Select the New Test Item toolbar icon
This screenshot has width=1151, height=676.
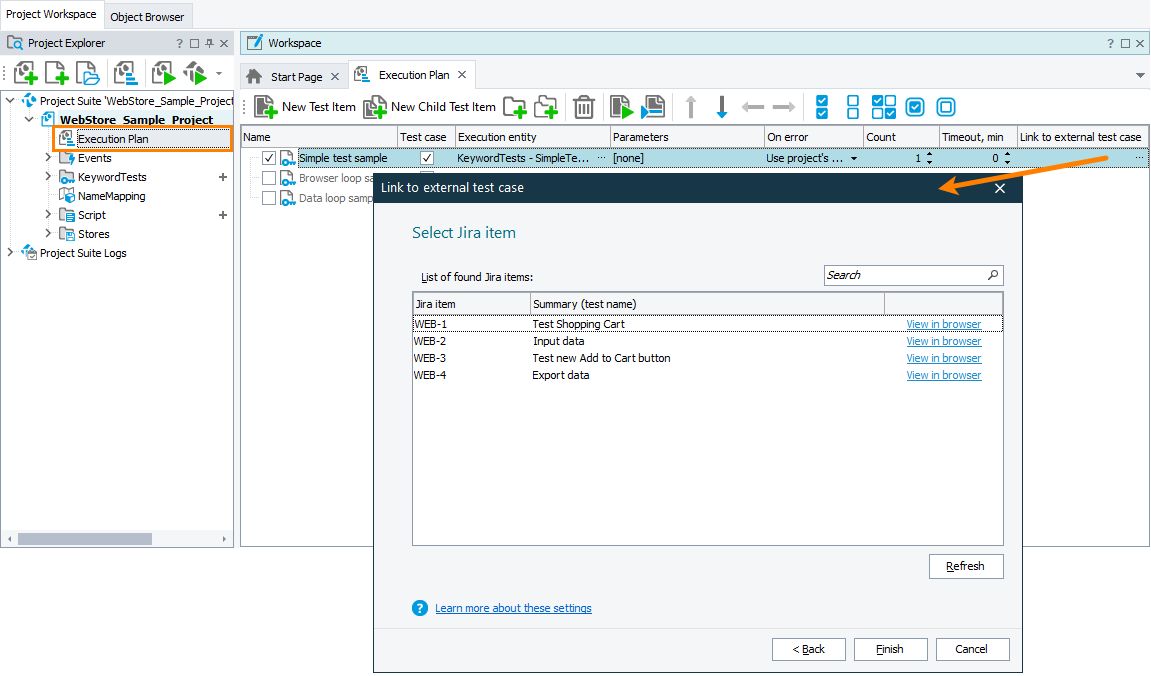tap(265, 106)
